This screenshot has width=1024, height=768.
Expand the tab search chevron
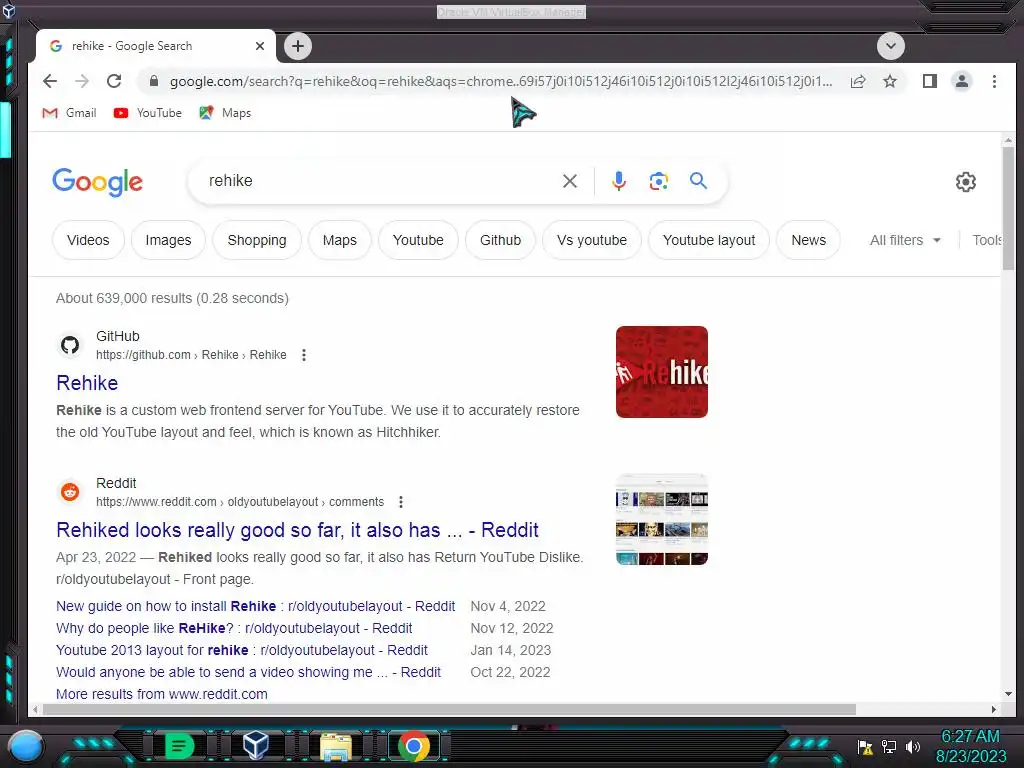point(891,46)
